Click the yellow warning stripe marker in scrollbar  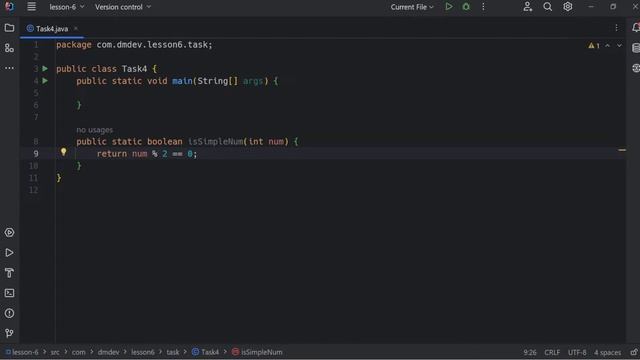click(x=622, y=150)
